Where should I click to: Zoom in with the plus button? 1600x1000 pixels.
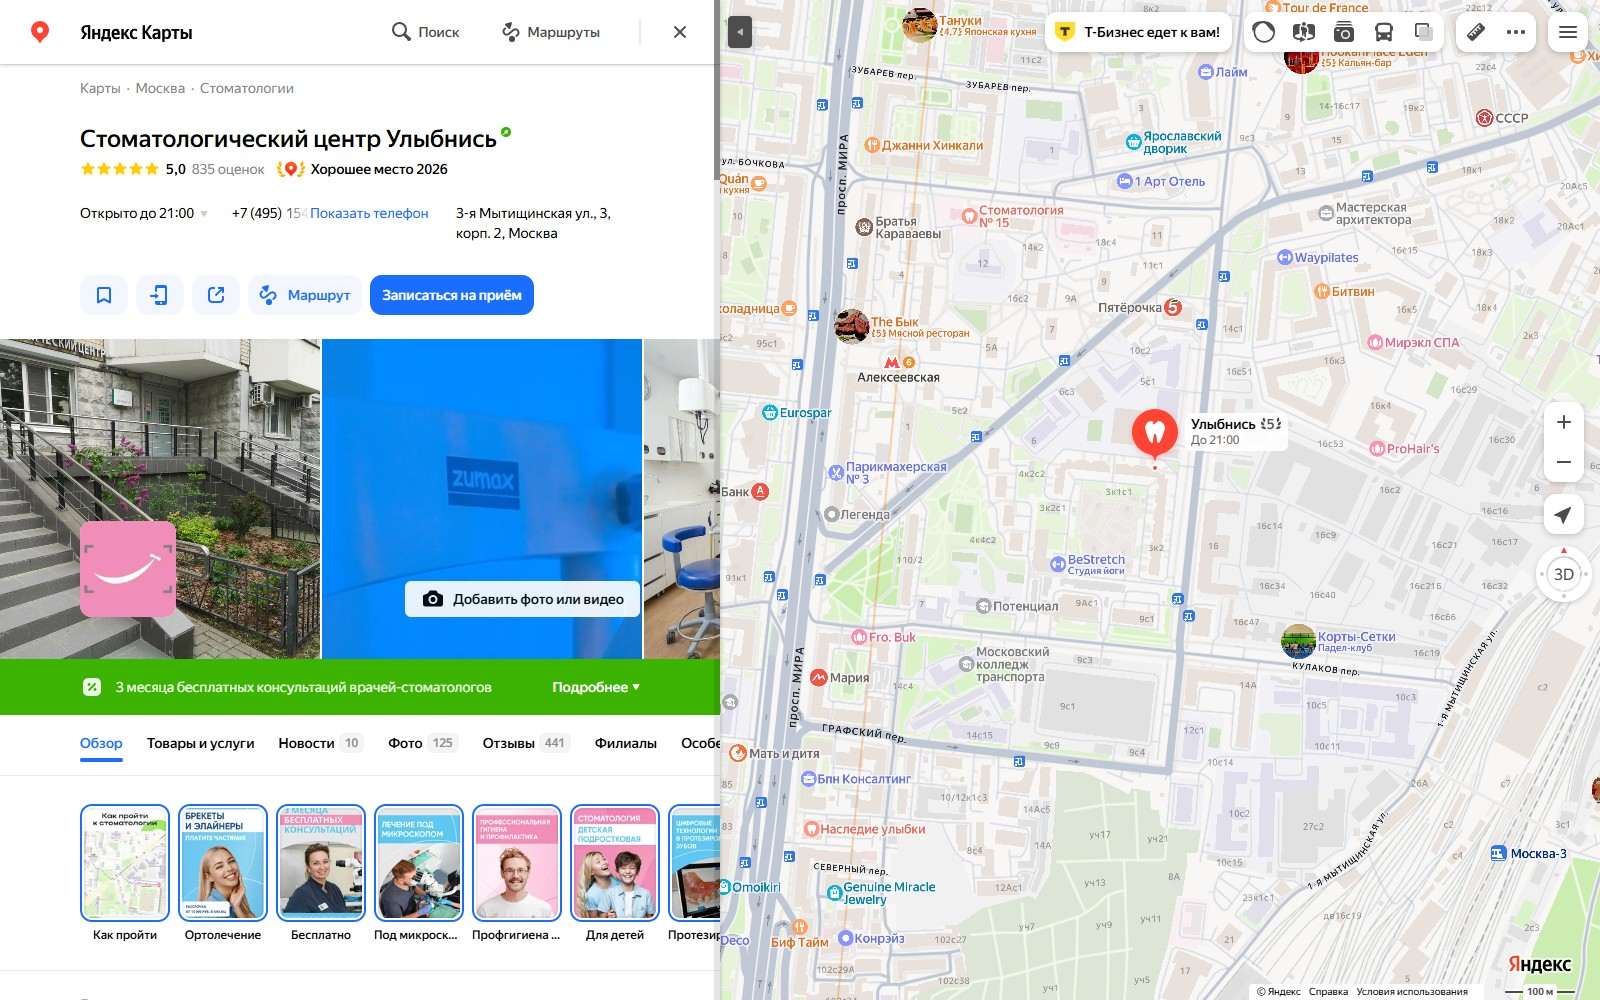(1564, 422)
